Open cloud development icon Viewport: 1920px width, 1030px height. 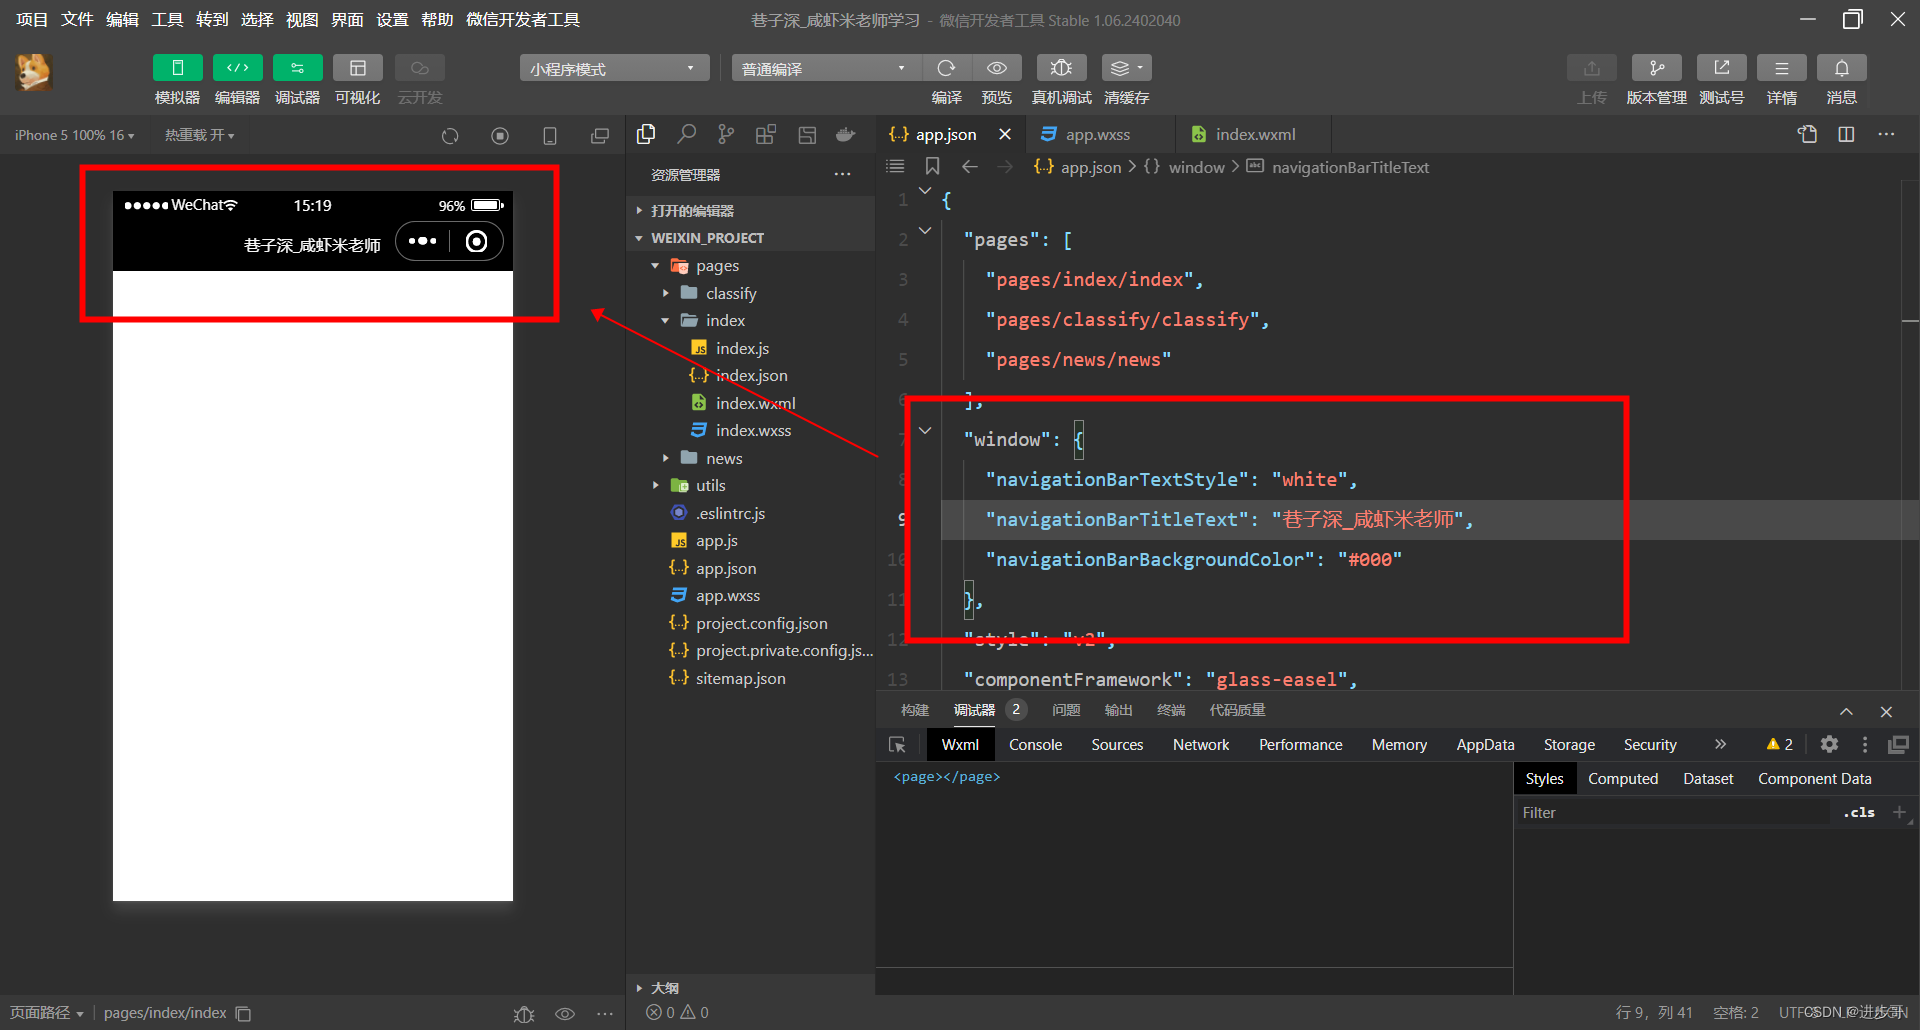(419, 68)
